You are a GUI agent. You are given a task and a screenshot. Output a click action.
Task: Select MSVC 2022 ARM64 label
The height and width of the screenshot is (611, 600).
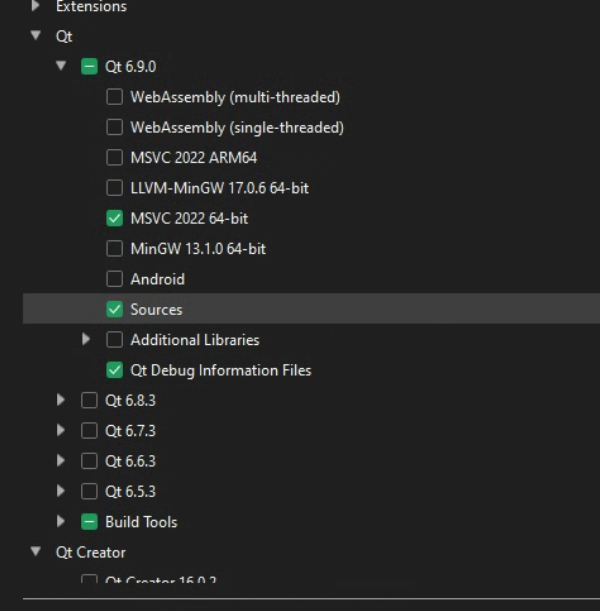point(194,158)
